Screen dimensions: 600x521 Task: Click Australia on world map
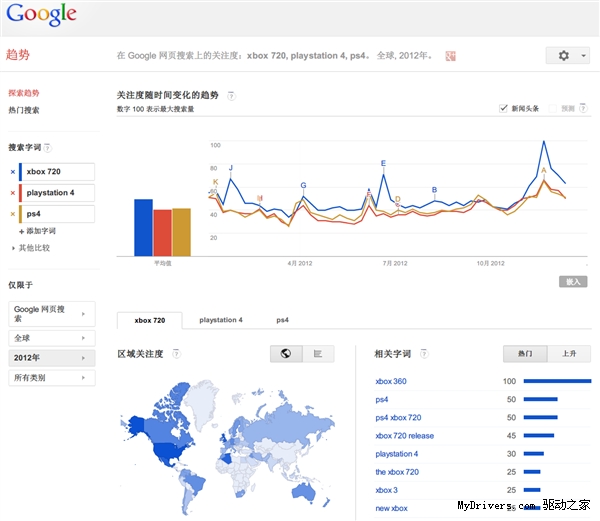[304, 492]
